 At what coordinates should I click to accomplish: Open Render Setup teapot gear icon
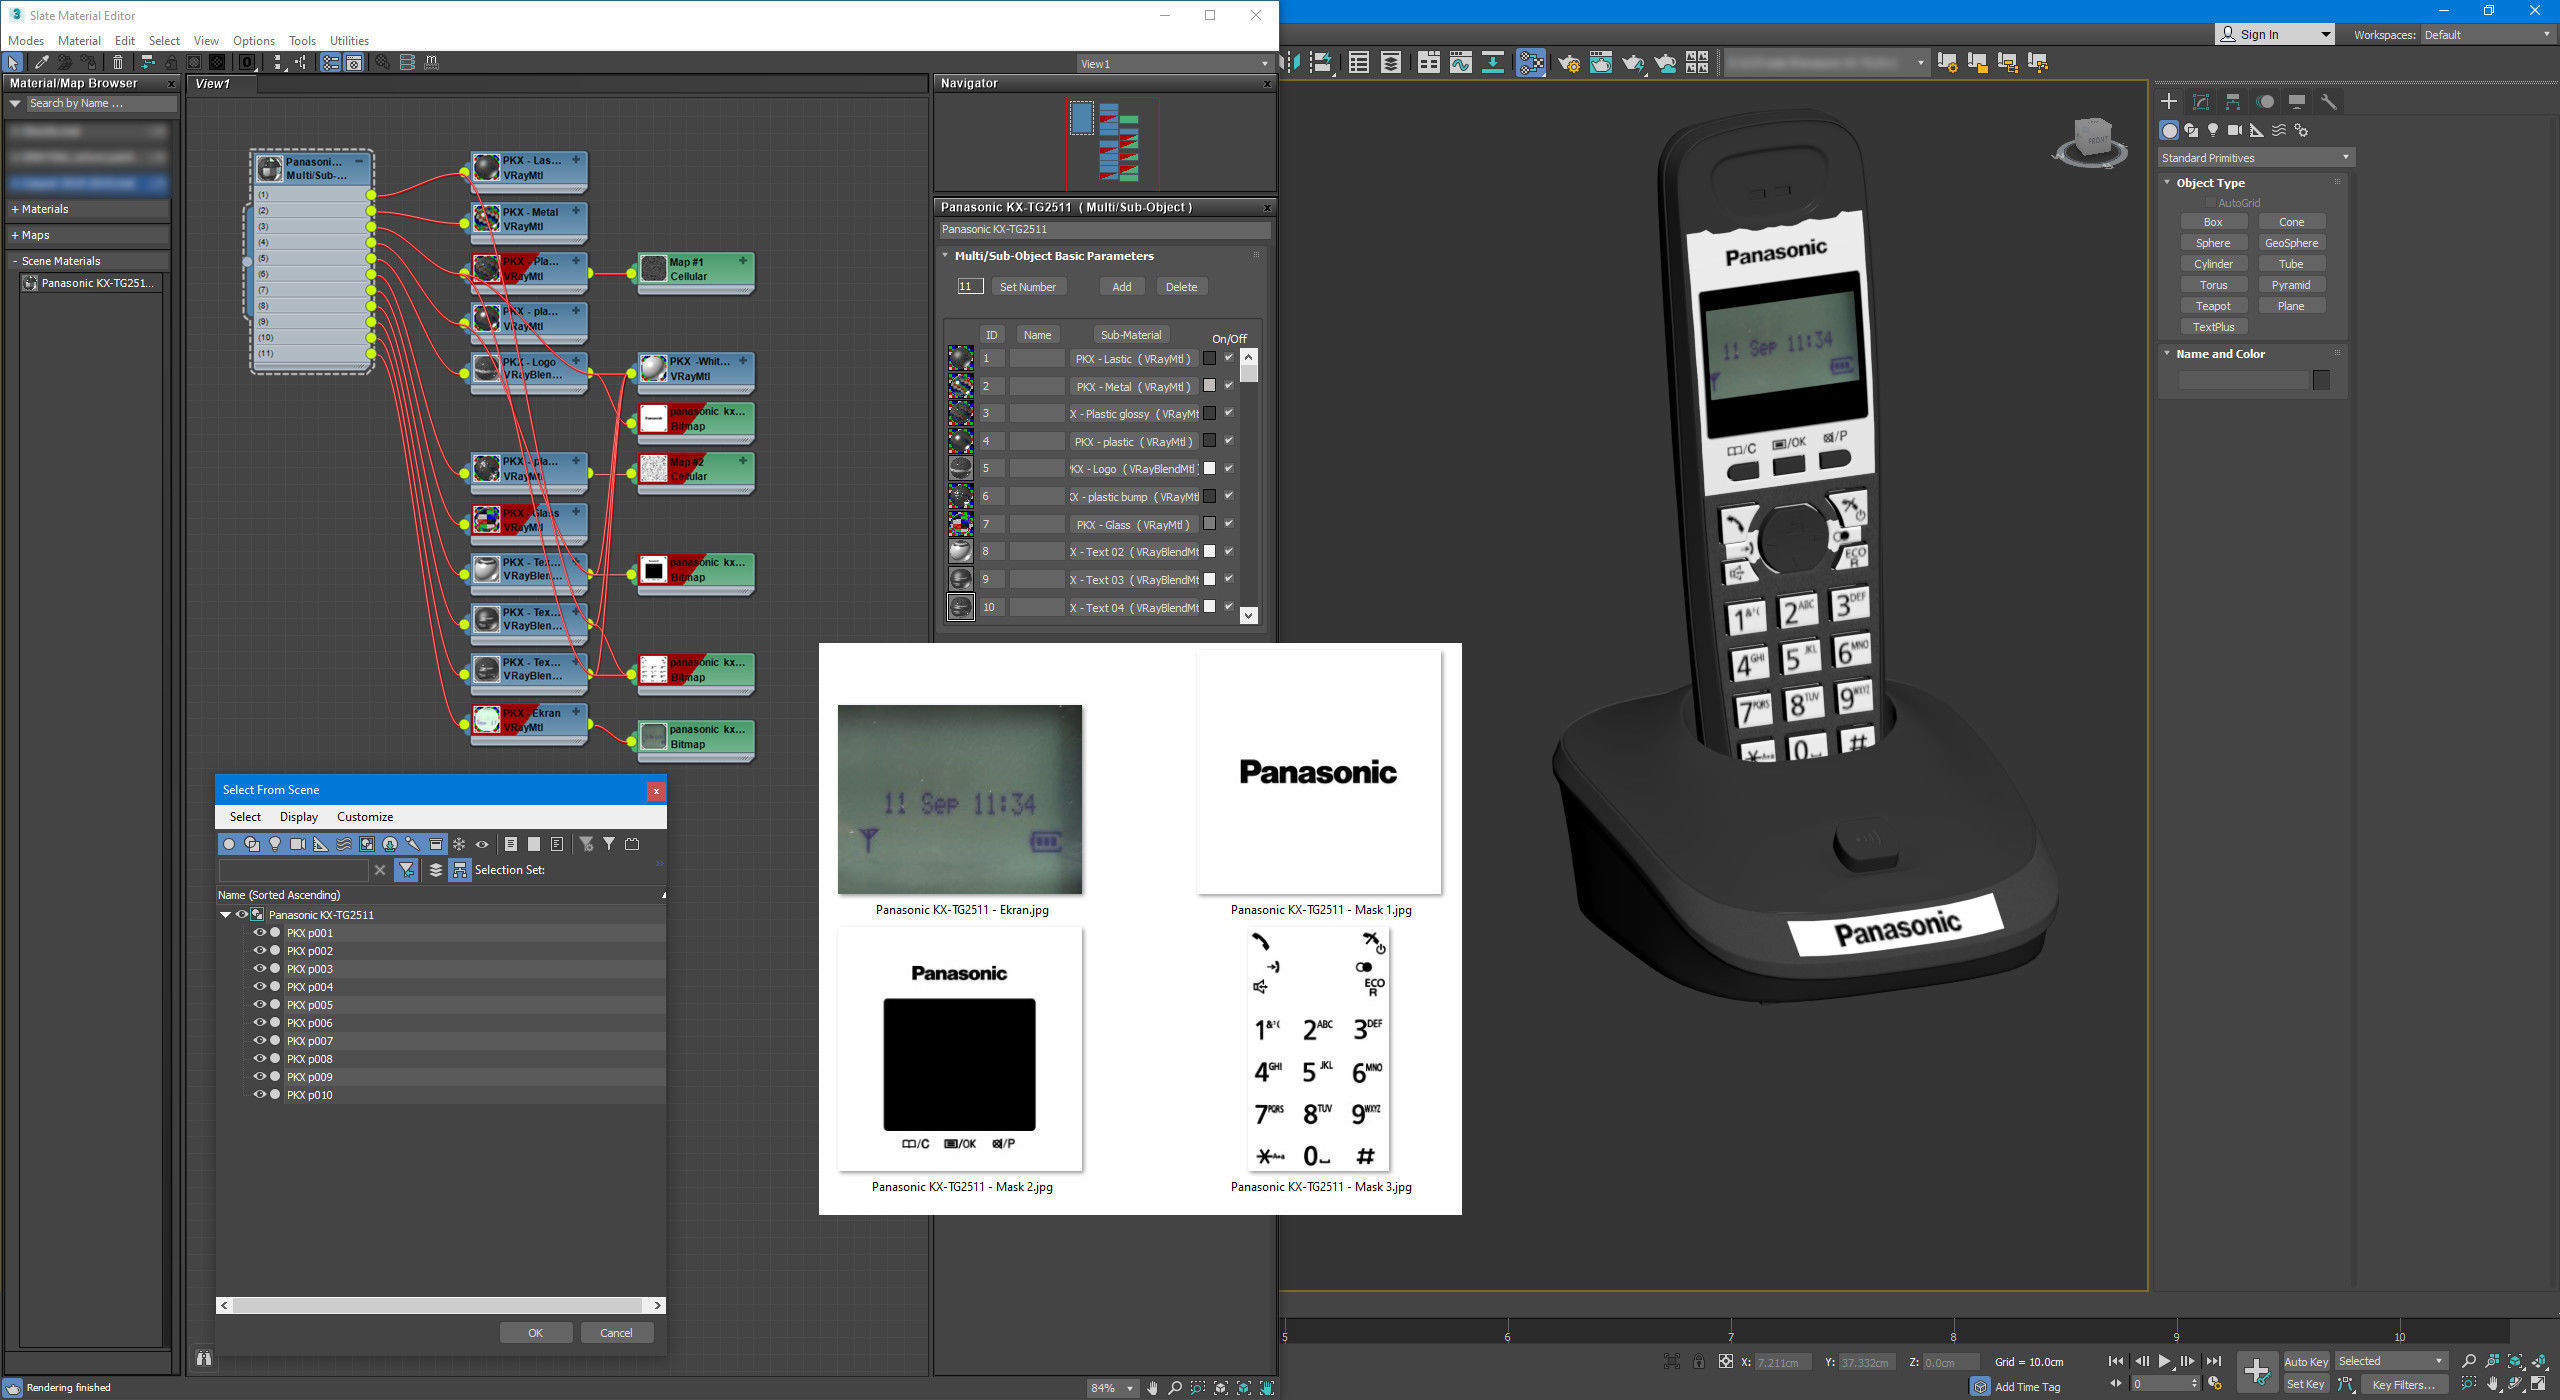(x=1569, y=63)
